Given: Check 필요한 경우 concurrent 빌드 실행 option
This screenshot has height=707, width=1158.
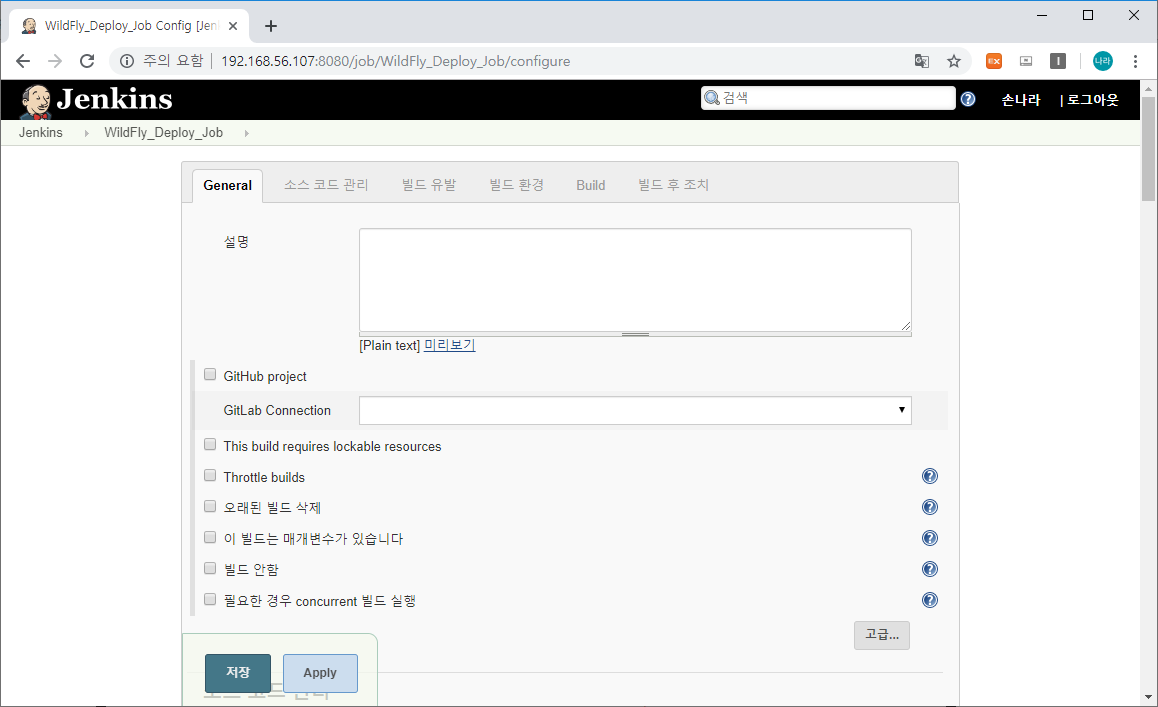Looking at the screenshot, I should [210, 600].
